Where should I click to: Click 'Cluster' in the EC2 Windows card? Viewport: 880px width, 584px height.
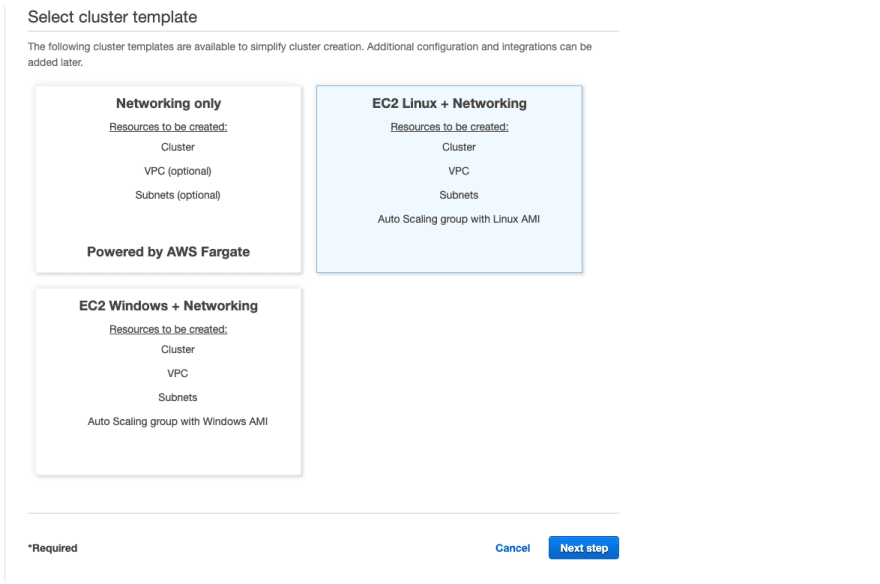pyautogui.click(x=177, y=349)
